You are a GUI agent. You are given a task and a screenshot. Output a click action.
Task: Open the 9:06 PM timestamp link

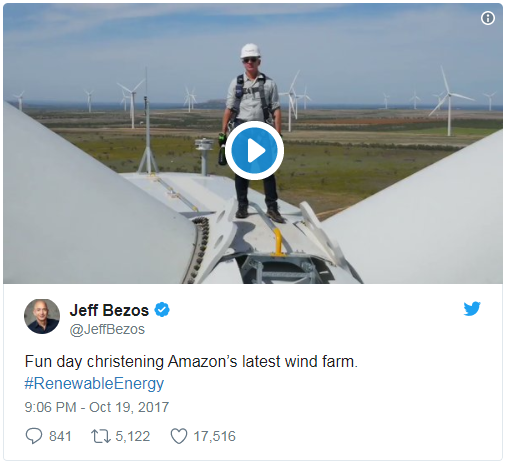[x=50, y=407]
